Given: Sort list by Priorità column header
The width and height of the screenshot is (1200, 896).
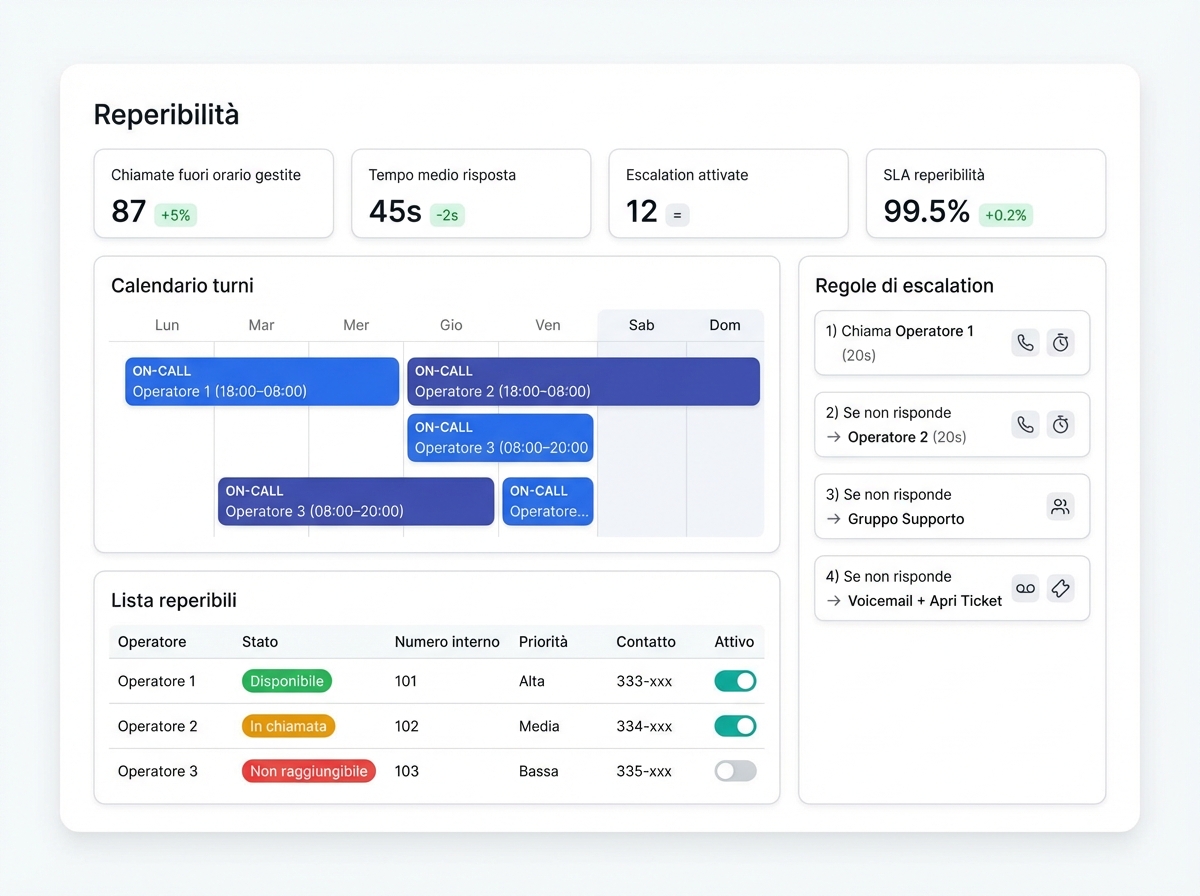Looking at the screenshot, I should point(543,642).
